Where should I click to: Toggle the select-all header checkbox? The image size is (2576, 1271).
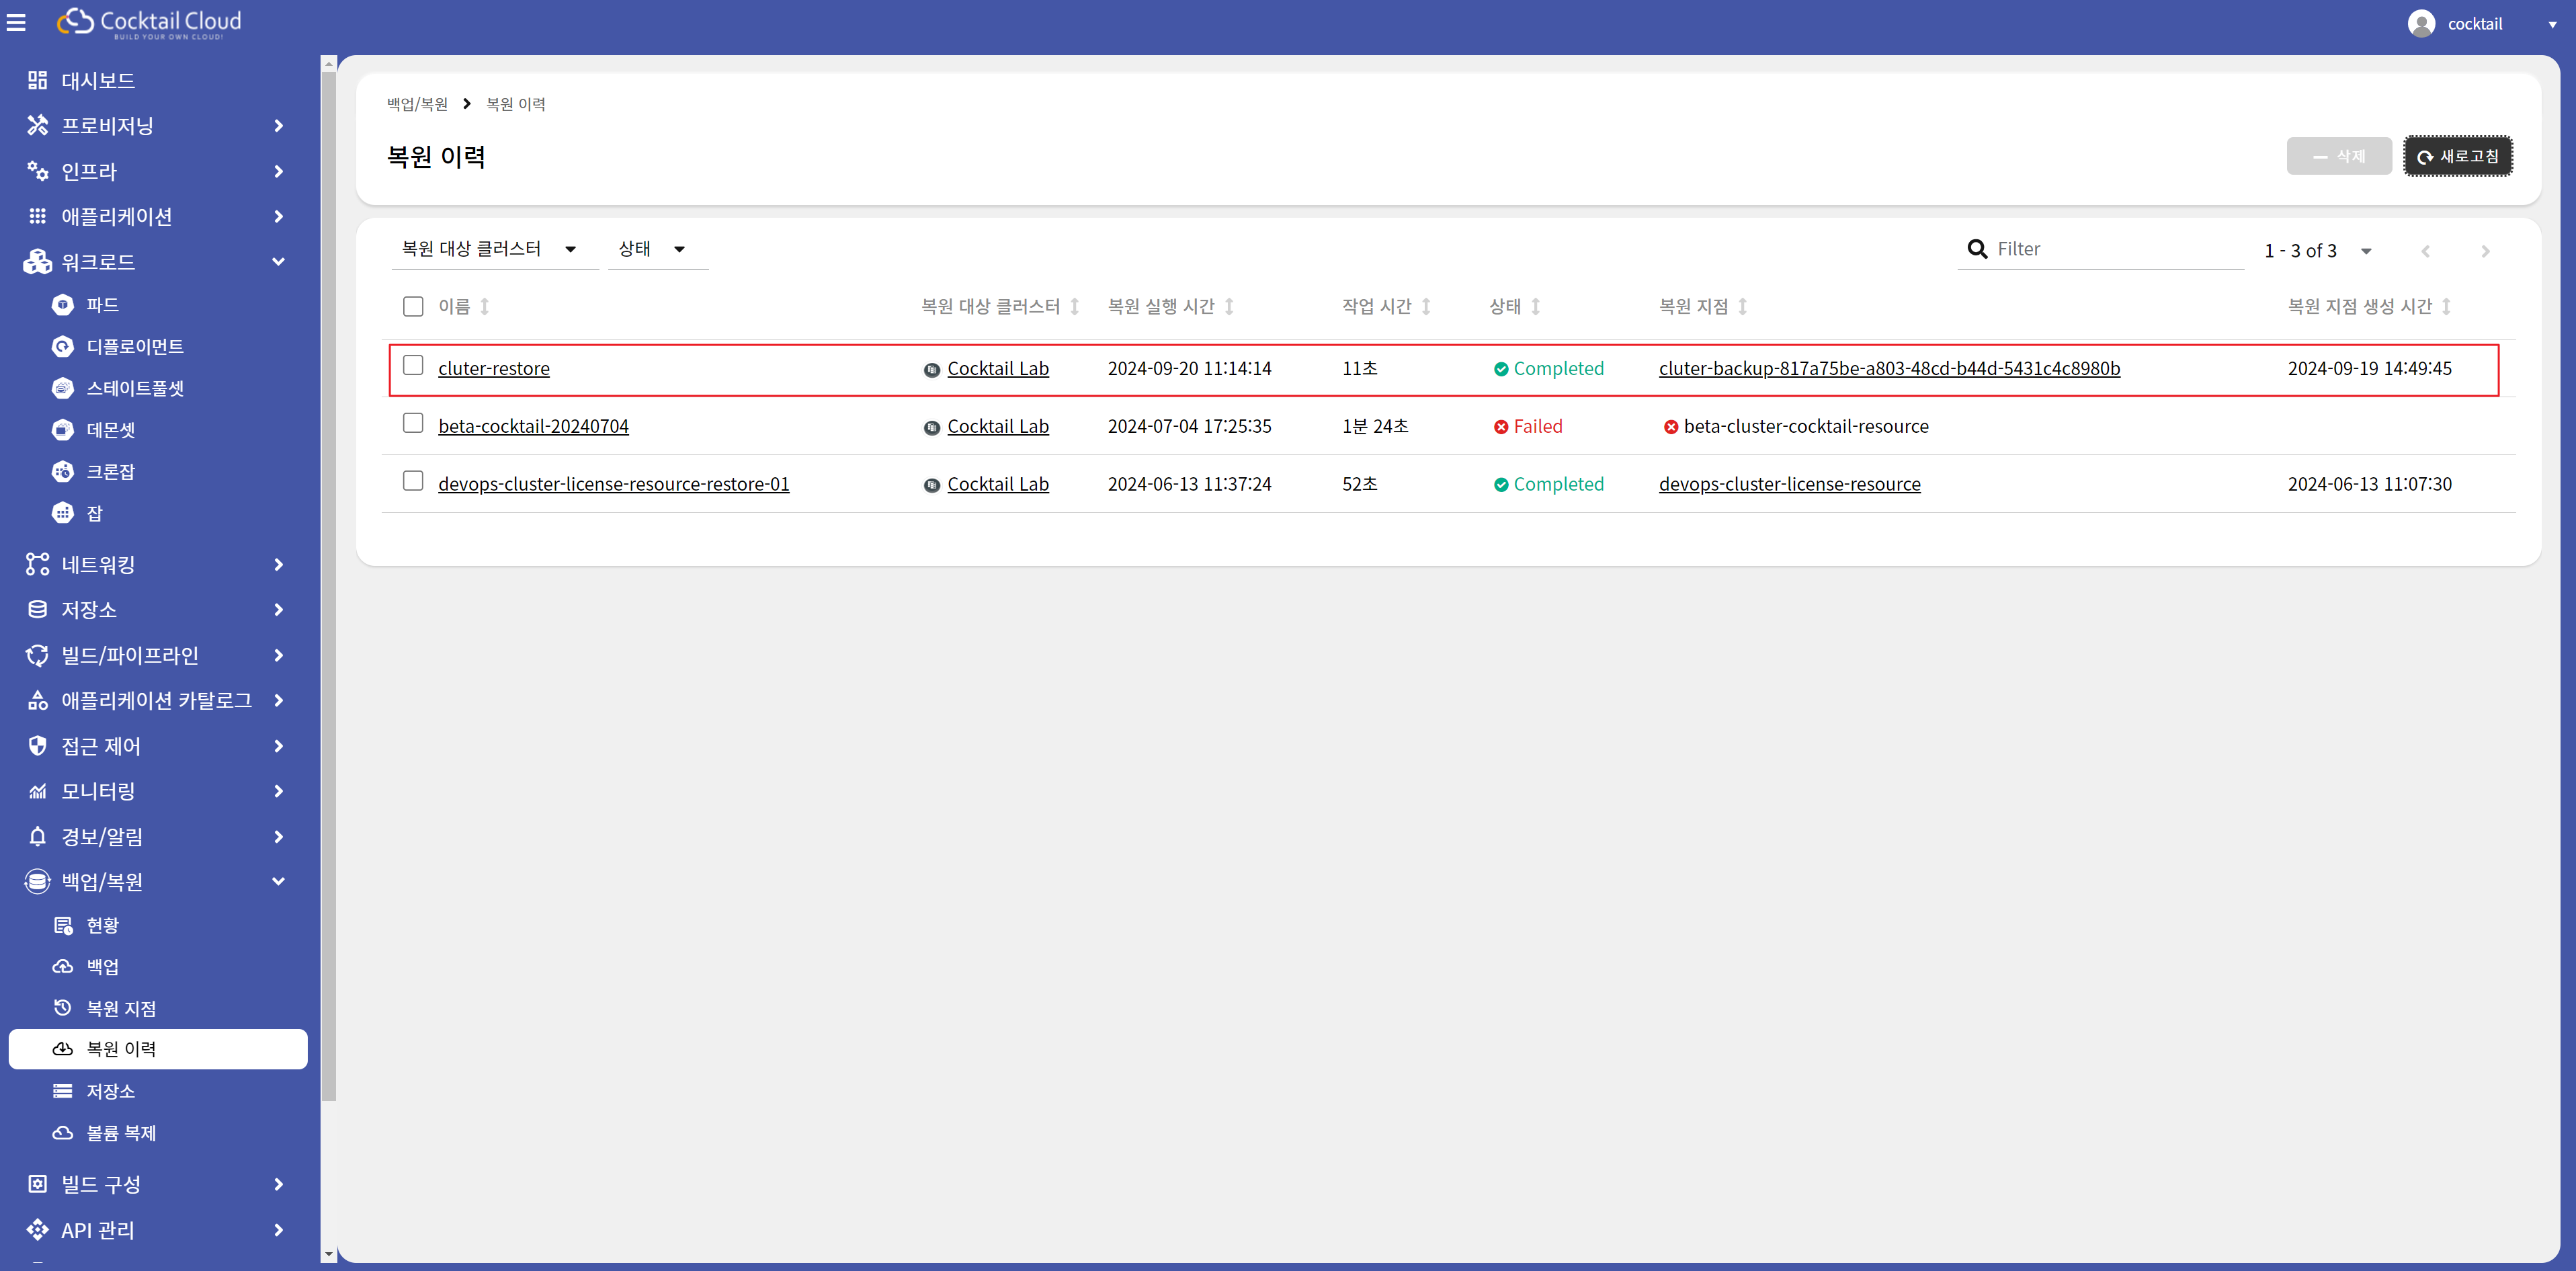413,306
